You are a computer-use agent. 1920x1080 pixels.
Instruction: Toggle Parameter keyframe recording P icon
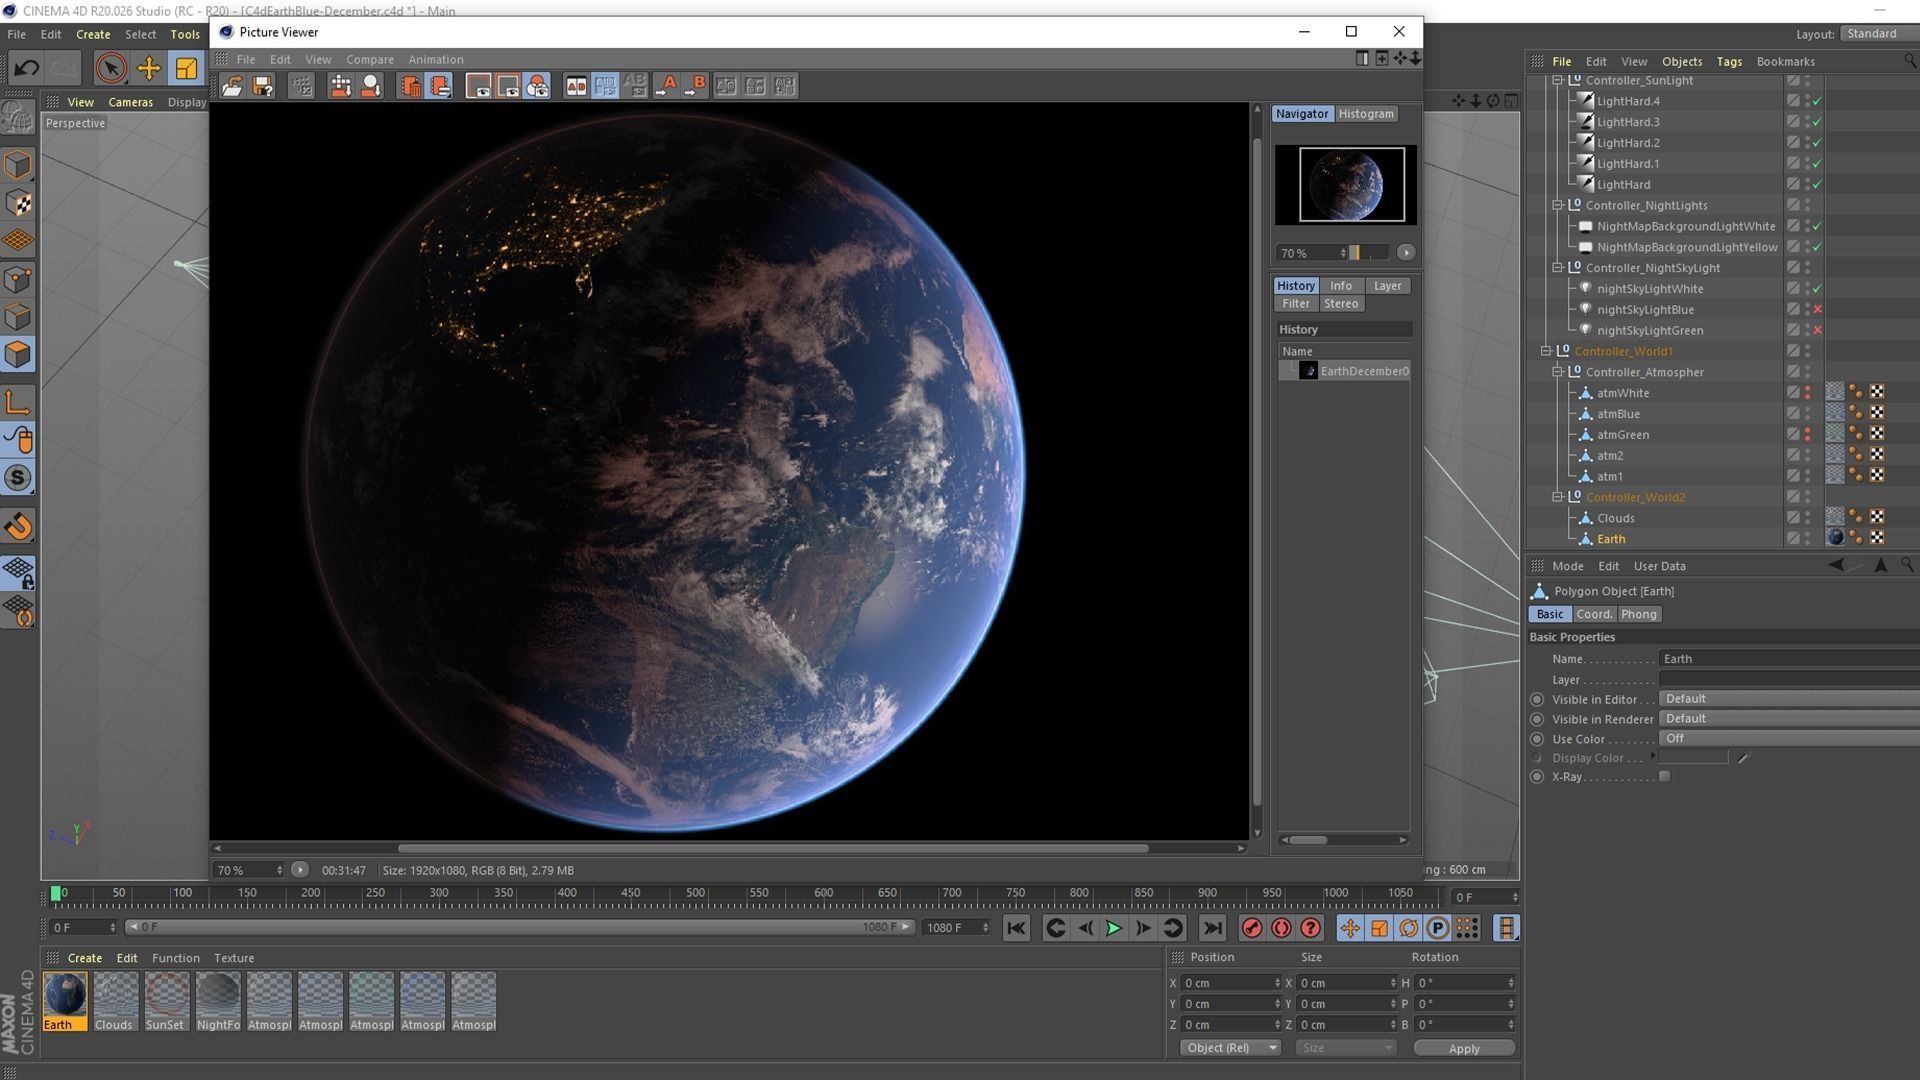coord(1437,928)
